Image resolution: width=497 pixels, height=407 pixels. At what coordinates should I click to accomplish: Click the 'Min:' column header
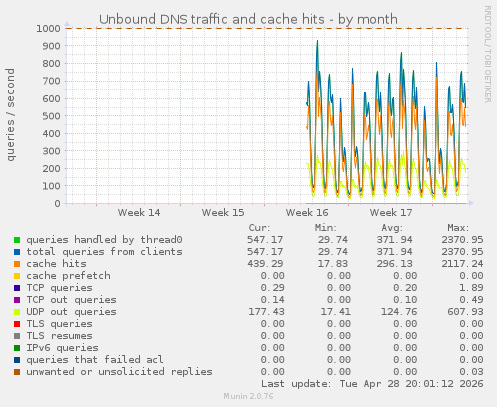point(326,228)
